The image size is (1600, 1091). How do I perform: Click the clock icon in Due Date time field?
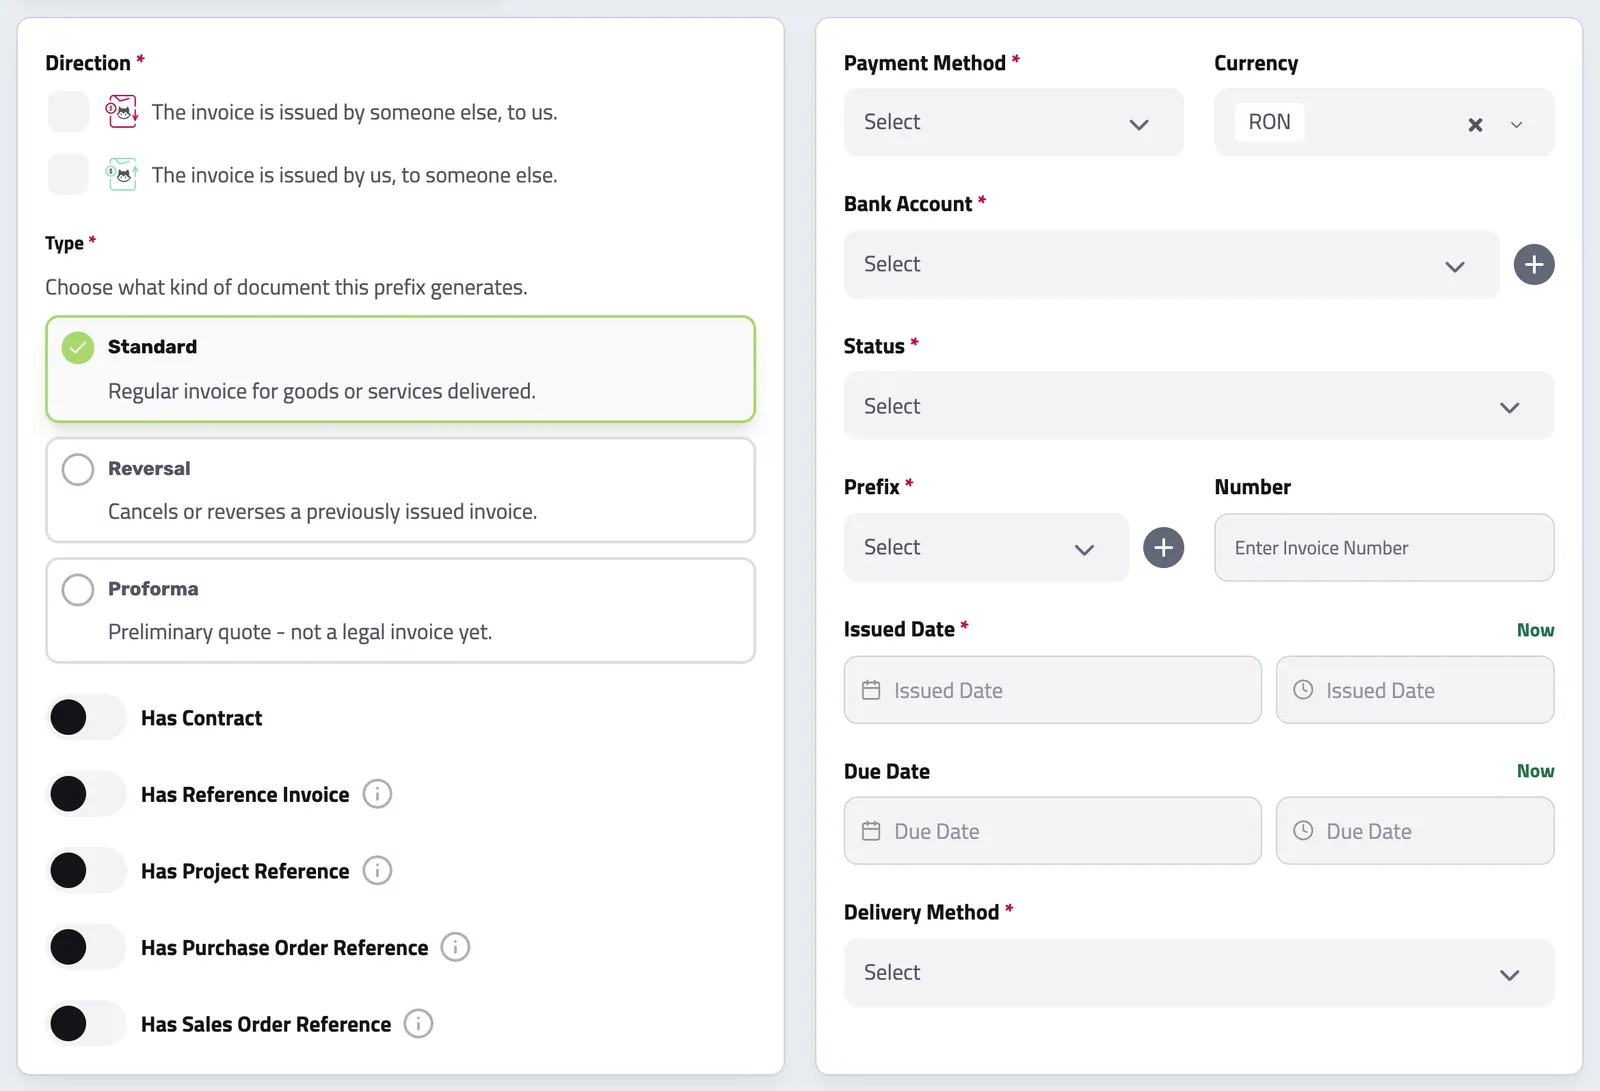1303,831
